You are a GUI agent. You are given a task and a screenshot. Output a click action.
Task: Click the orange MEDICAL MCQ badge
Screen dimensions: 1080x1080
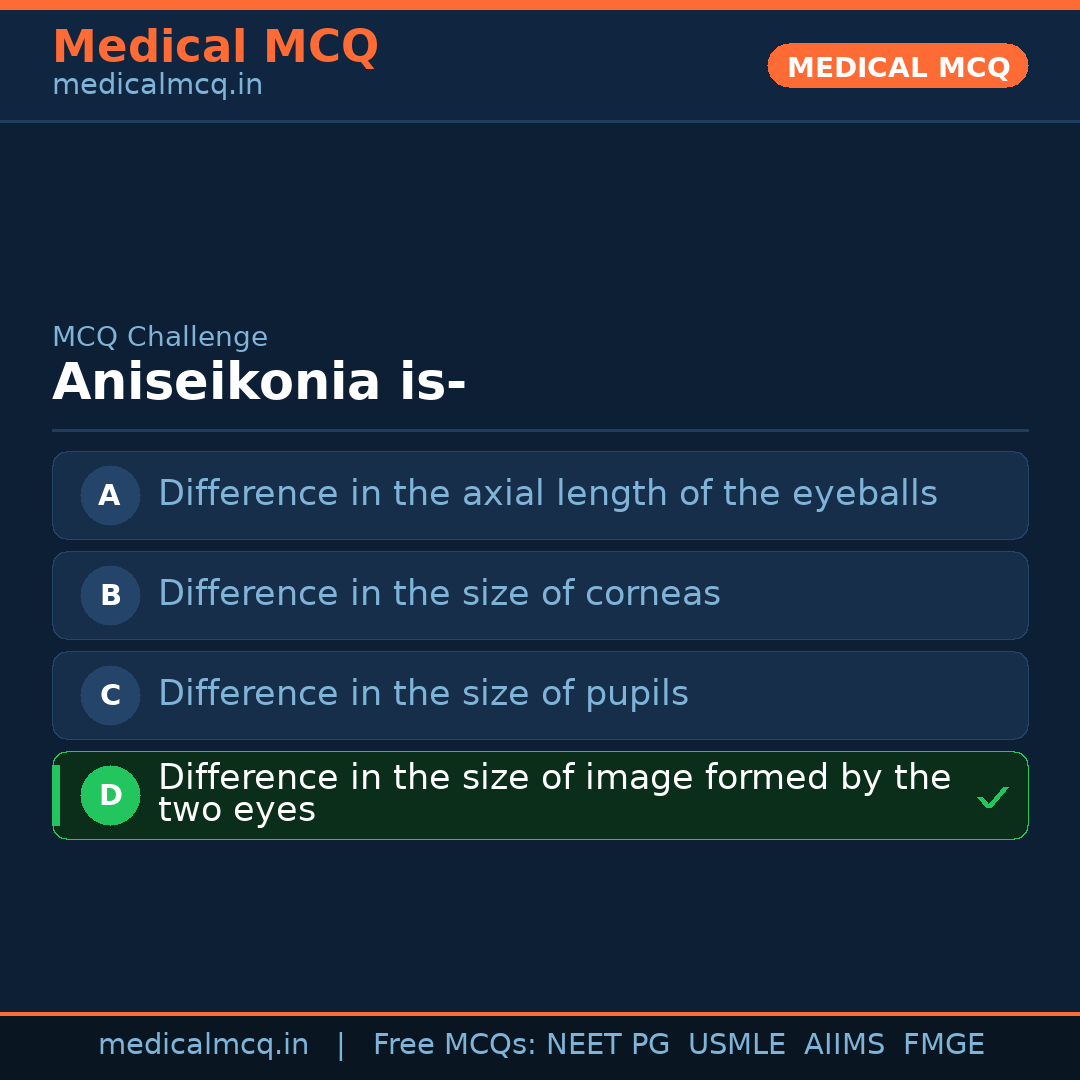click(x=897, y=66)
